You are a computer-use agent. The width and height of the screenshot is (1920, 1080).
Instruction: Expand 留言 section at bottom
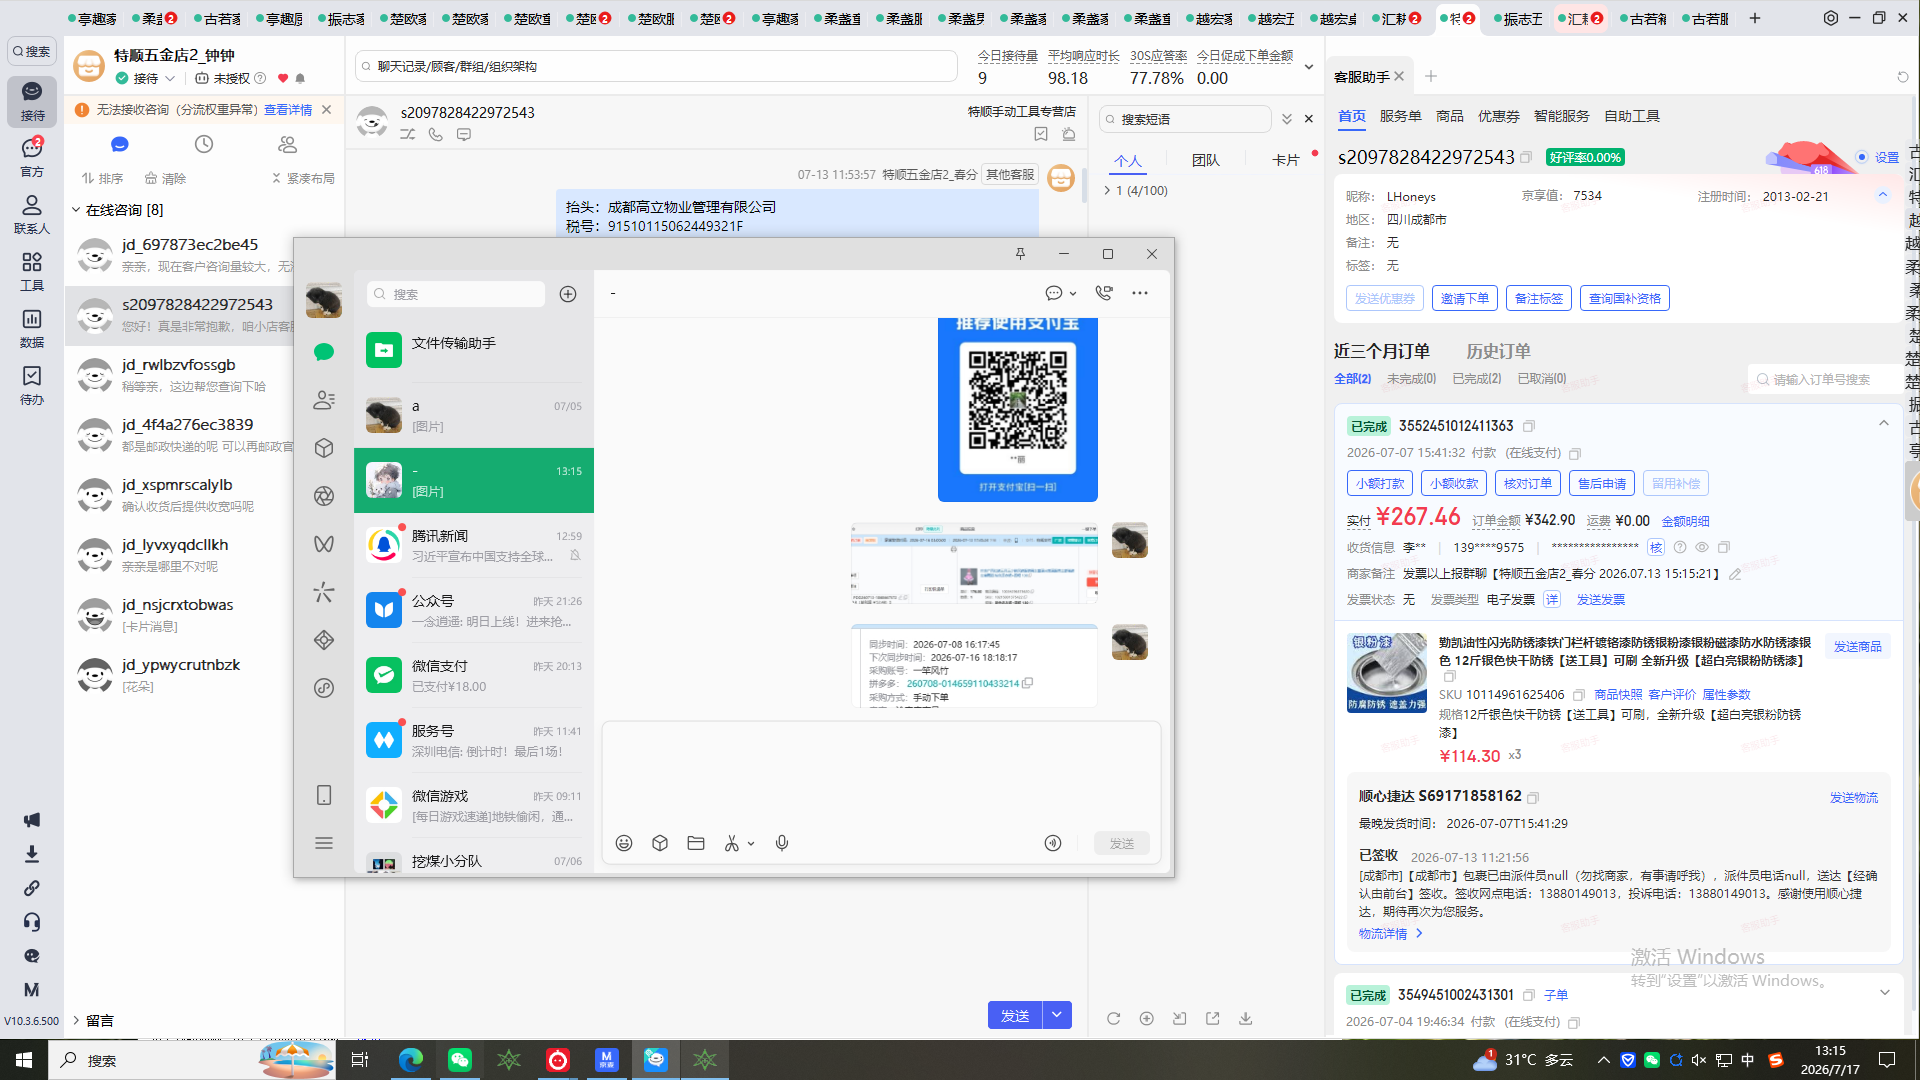(x=76, y=1020)
